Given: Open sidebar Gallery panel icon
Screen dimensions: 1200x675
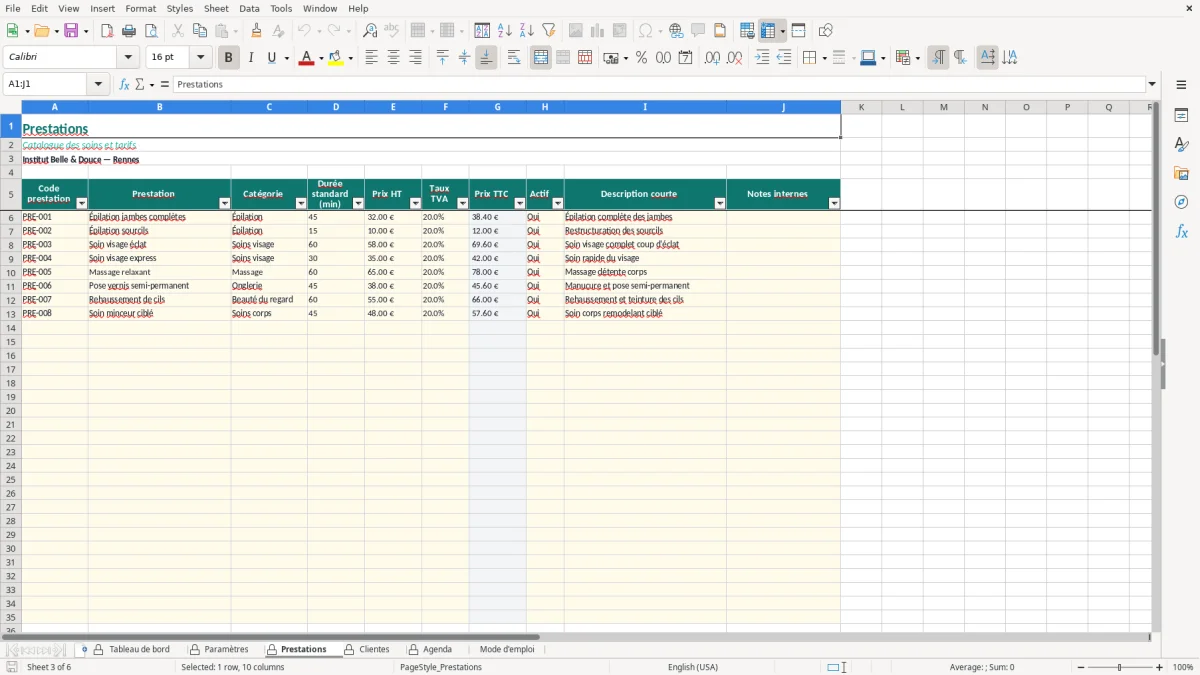Looking at the screenshot, I should [1181, 174].
